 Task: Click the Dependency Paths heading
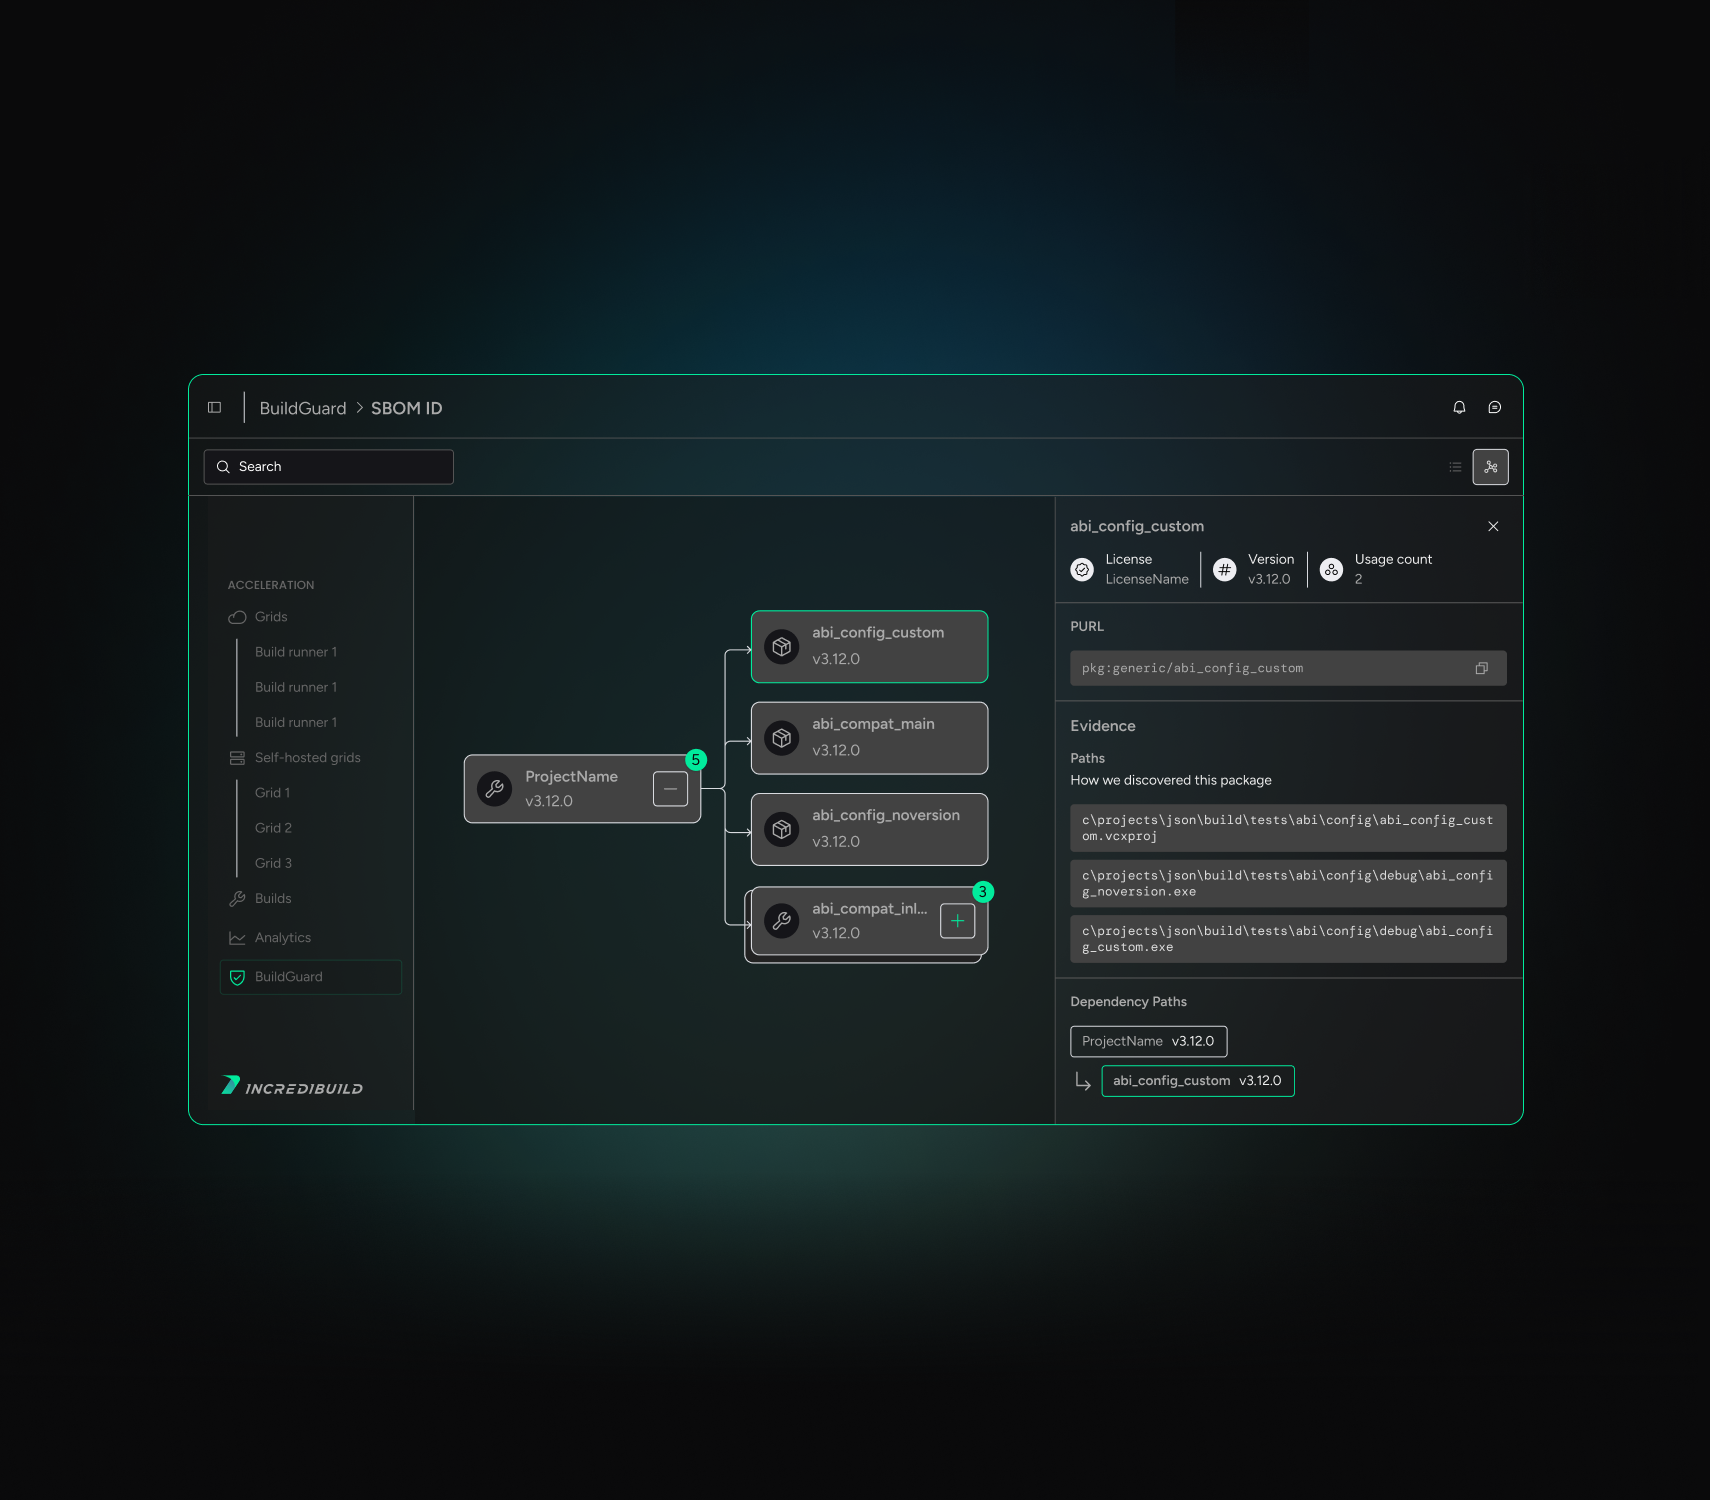tap(1129, 1002)
